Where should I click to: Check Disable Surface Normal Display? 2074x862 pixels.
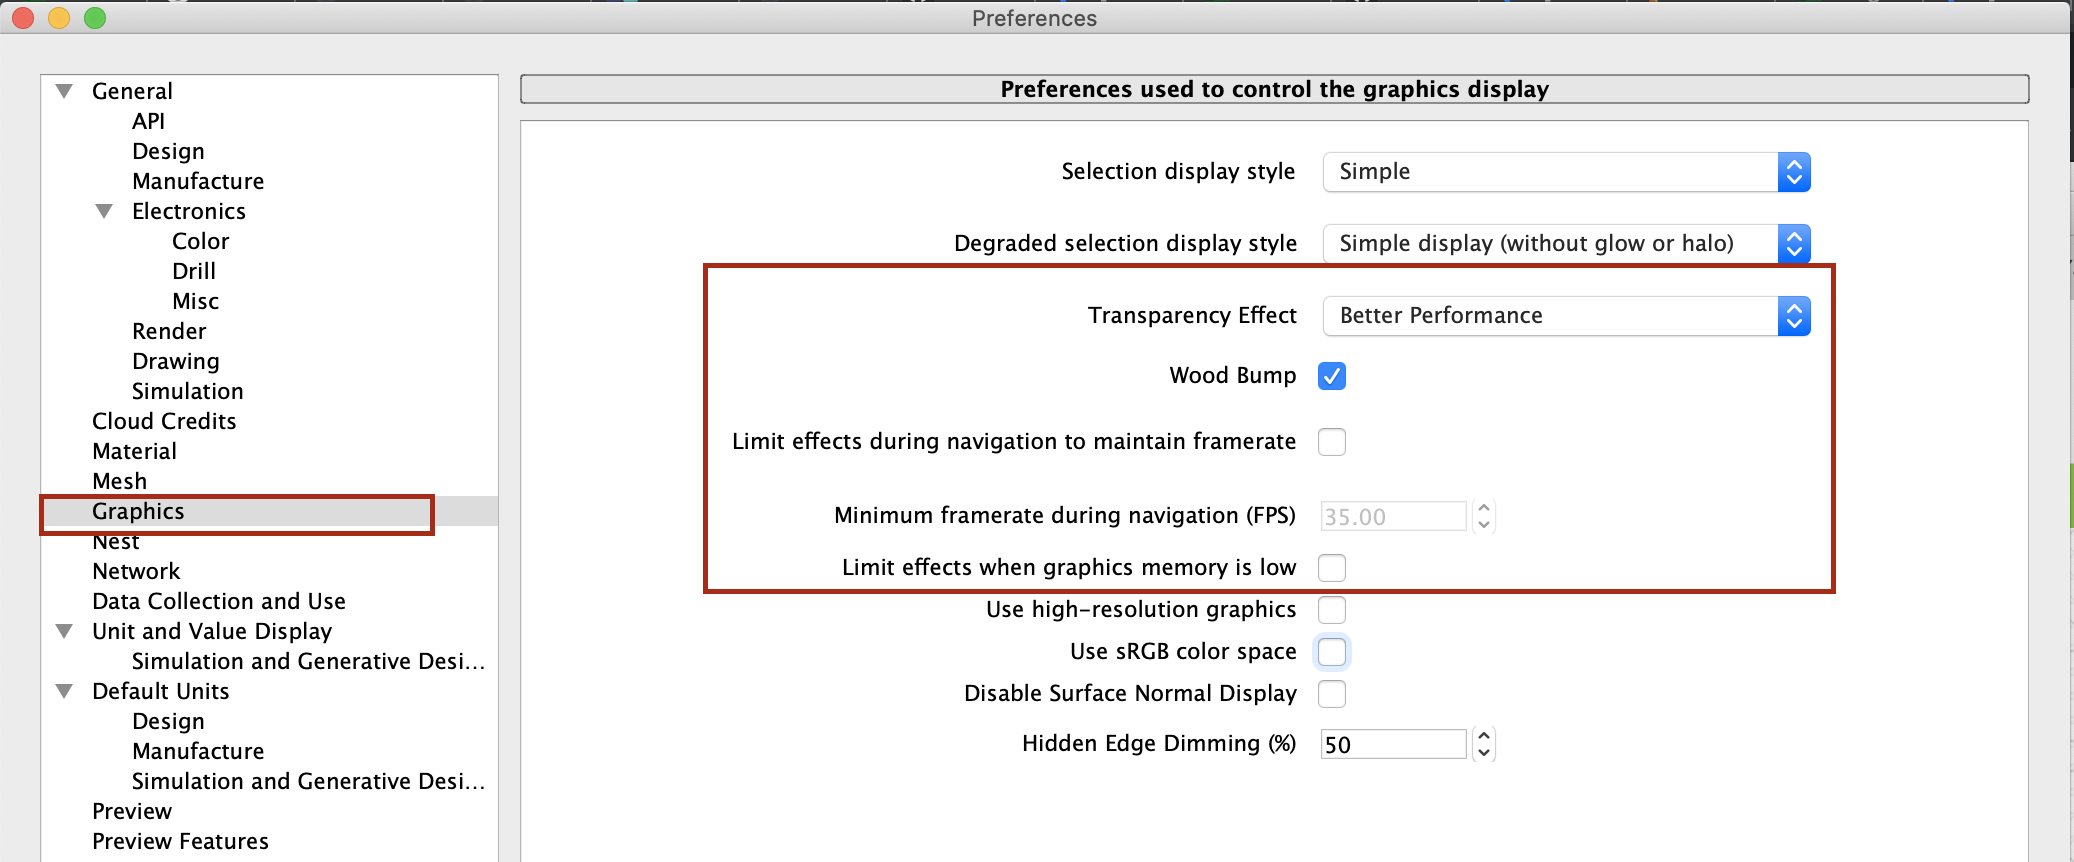tap(1332, 694)
